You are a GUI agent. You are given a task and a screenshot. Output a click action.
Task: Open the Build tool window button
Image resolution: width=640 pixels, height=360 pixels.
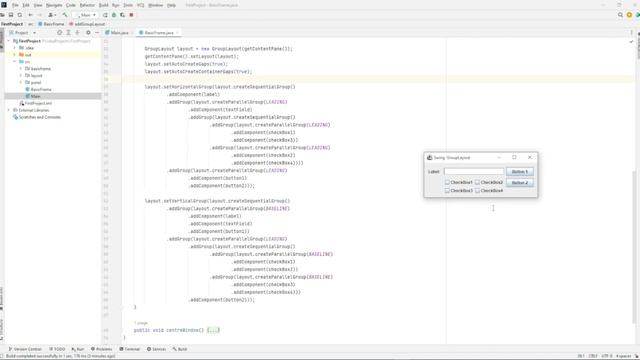(180, 349)
